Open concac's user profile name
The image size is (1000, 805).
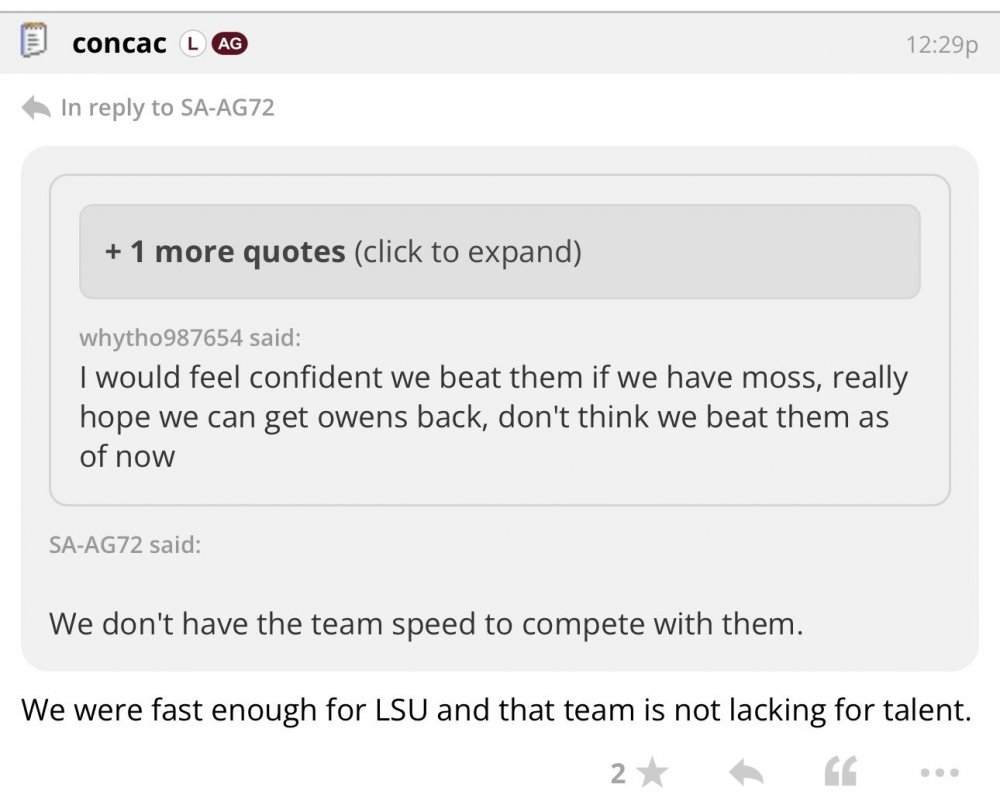click(119, 44)
